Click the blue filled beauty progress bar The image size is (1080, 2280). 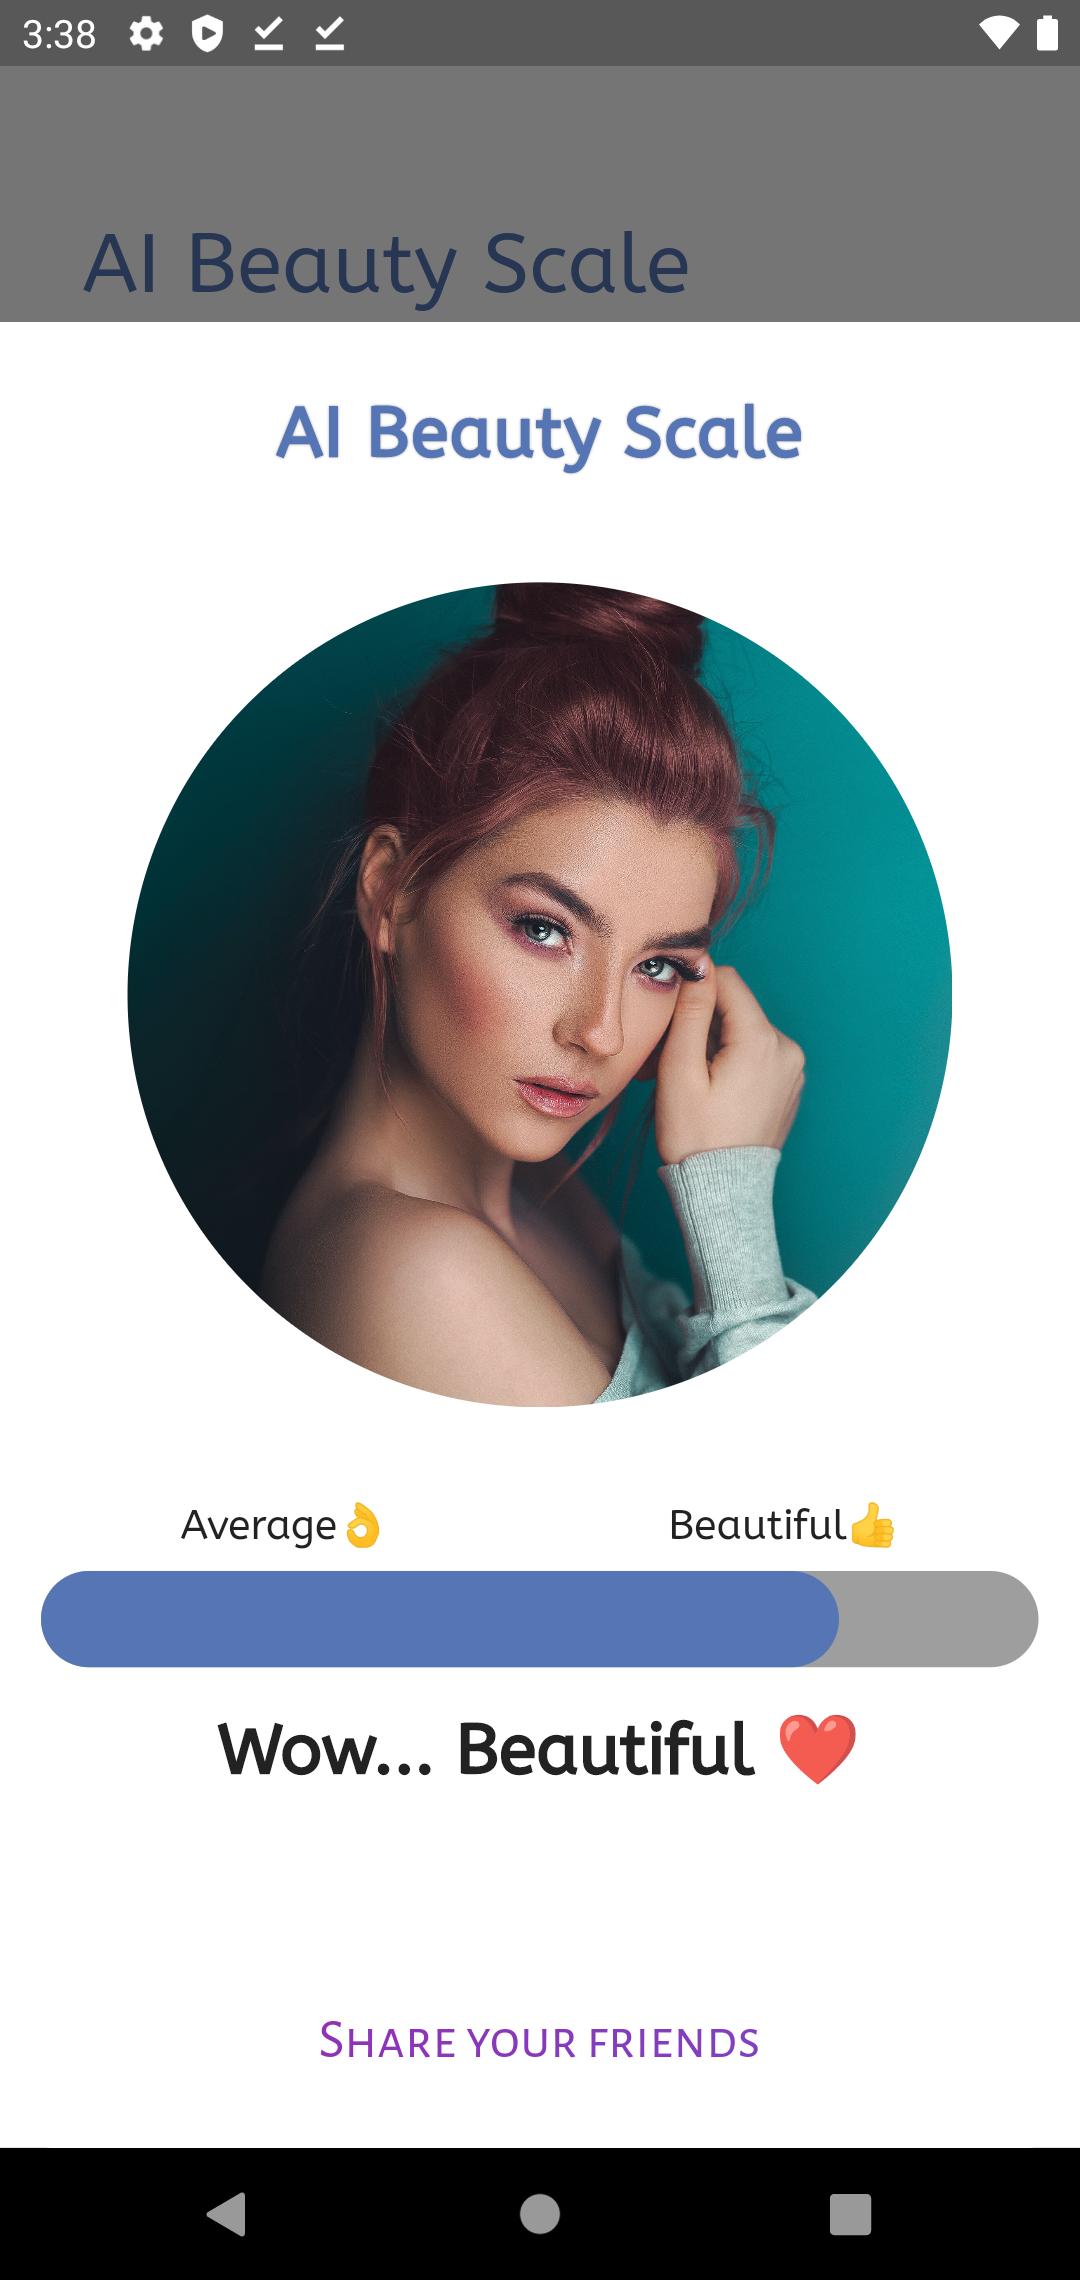(x=439, y=1618)
